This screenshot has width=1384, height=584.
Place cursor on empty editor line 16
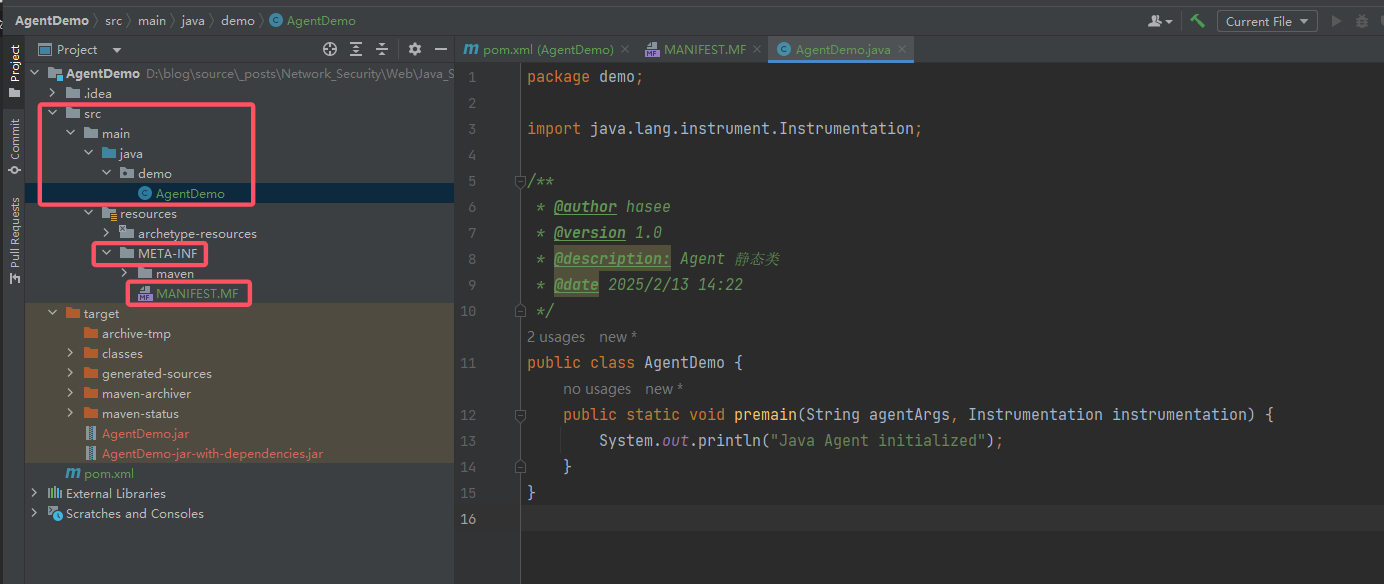coord(950,518)
